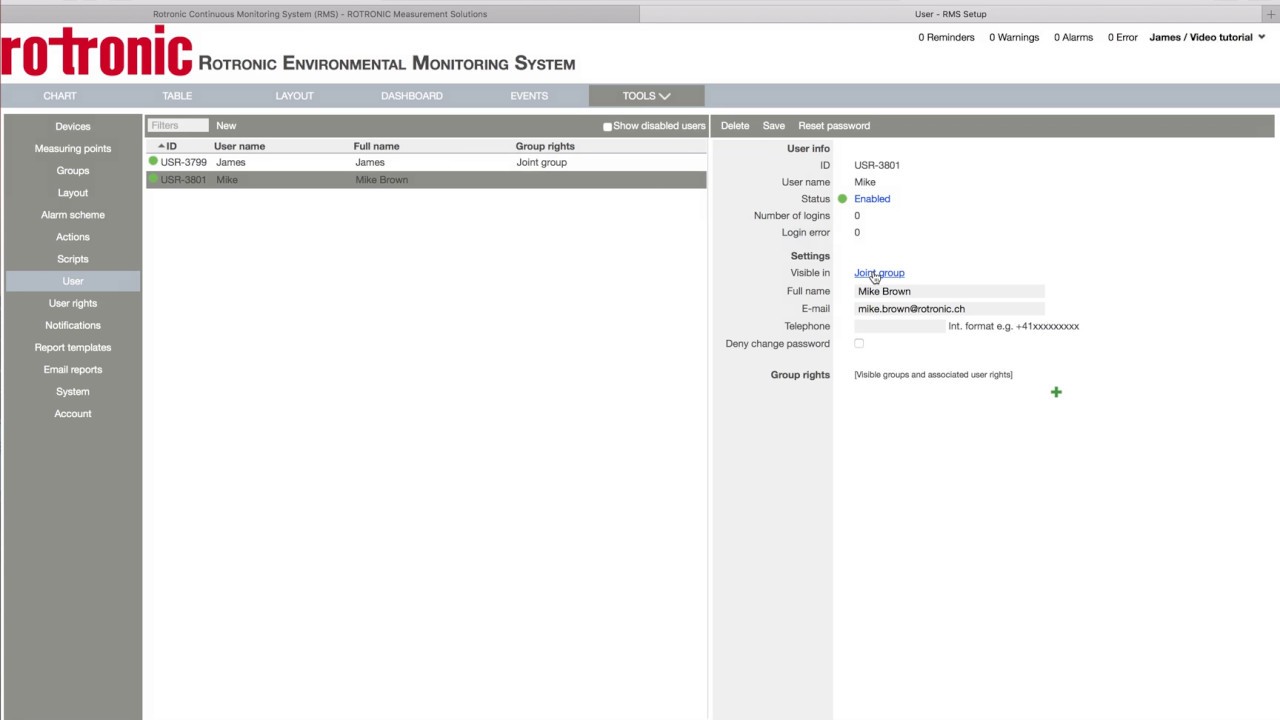
Task: Switch to the Chart tab
Action: pos(60,96)
